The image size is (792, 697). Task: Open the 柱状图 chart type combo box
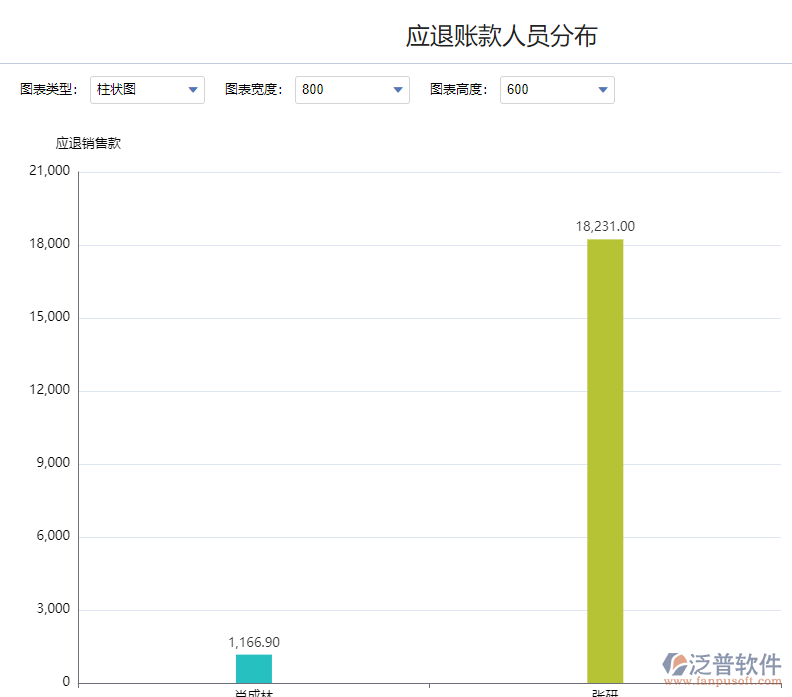(x=138, y=90)
